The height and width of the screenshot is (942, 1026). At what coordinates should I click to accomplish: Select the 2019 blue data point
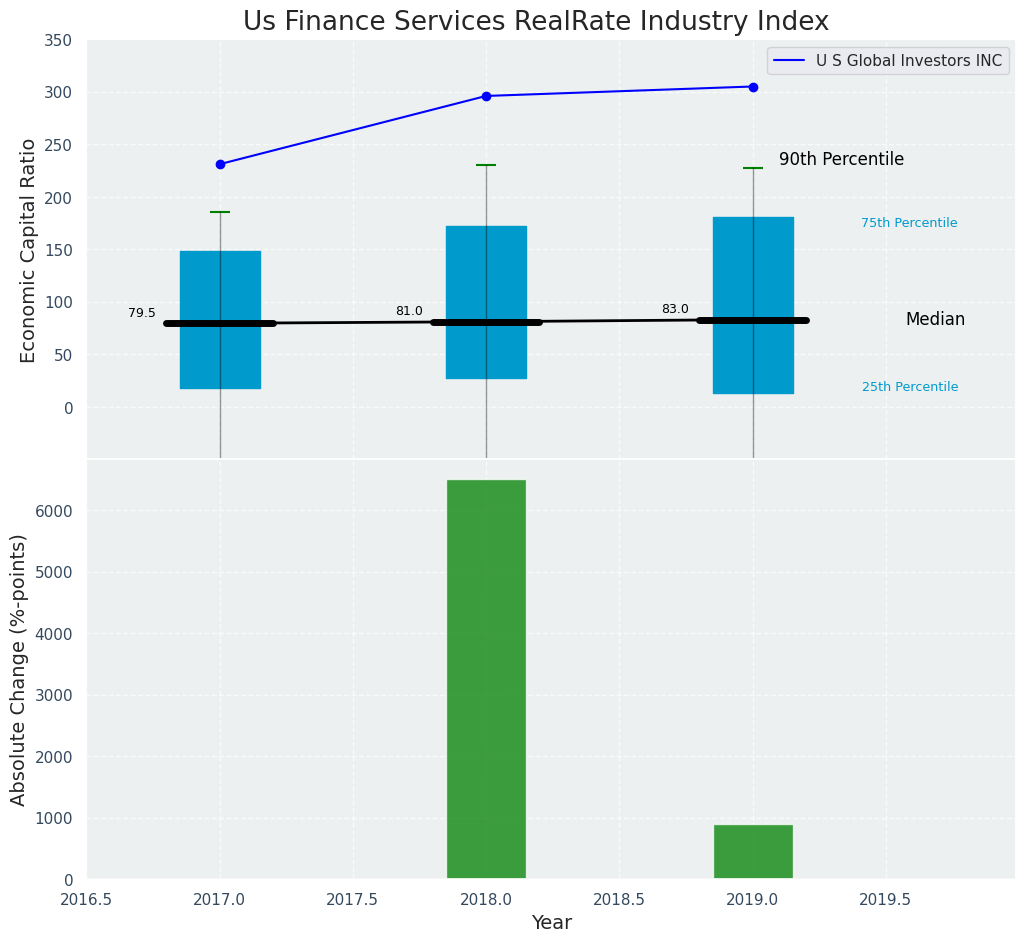753,87
